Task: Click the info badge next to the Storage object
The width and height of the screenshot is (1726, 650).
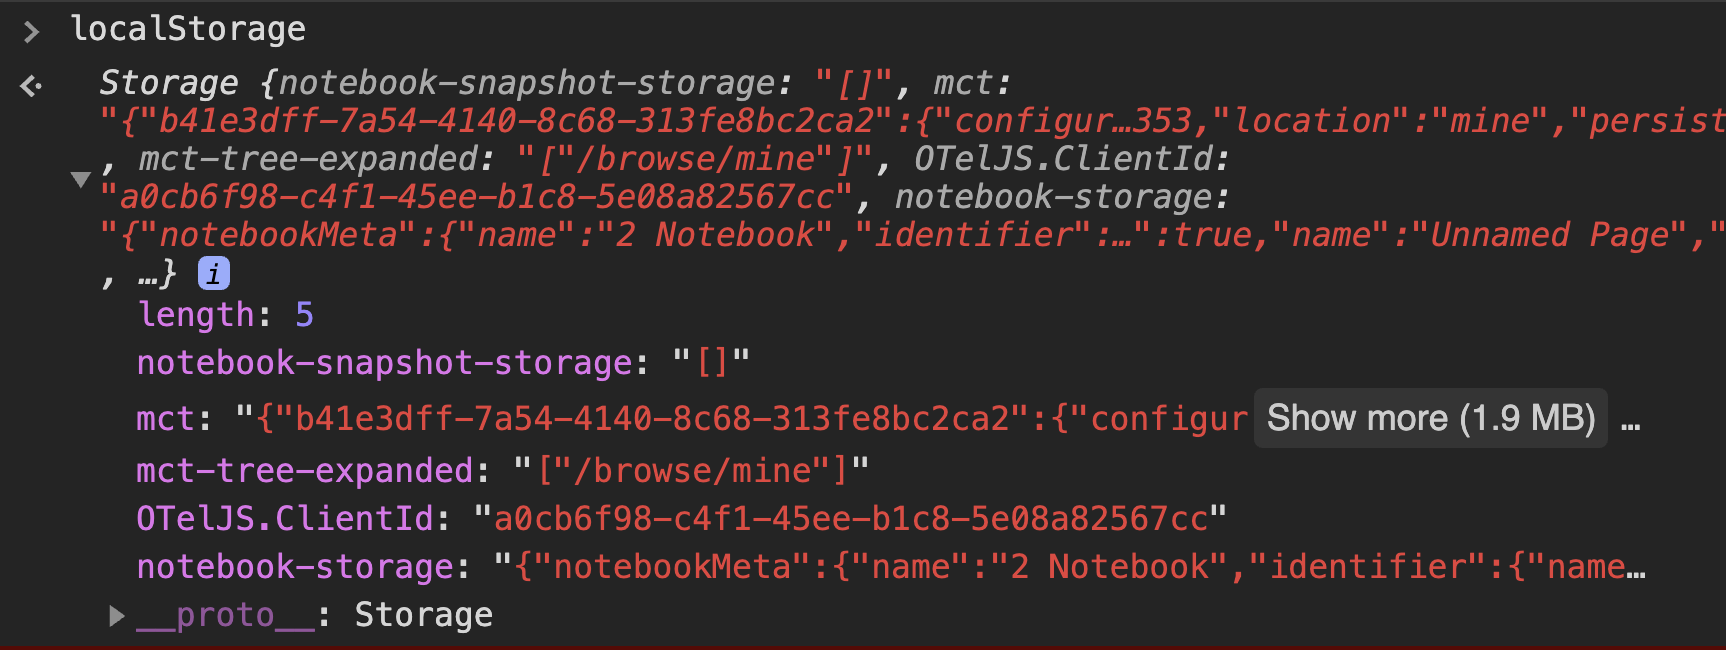Action: tap(212, 272)
